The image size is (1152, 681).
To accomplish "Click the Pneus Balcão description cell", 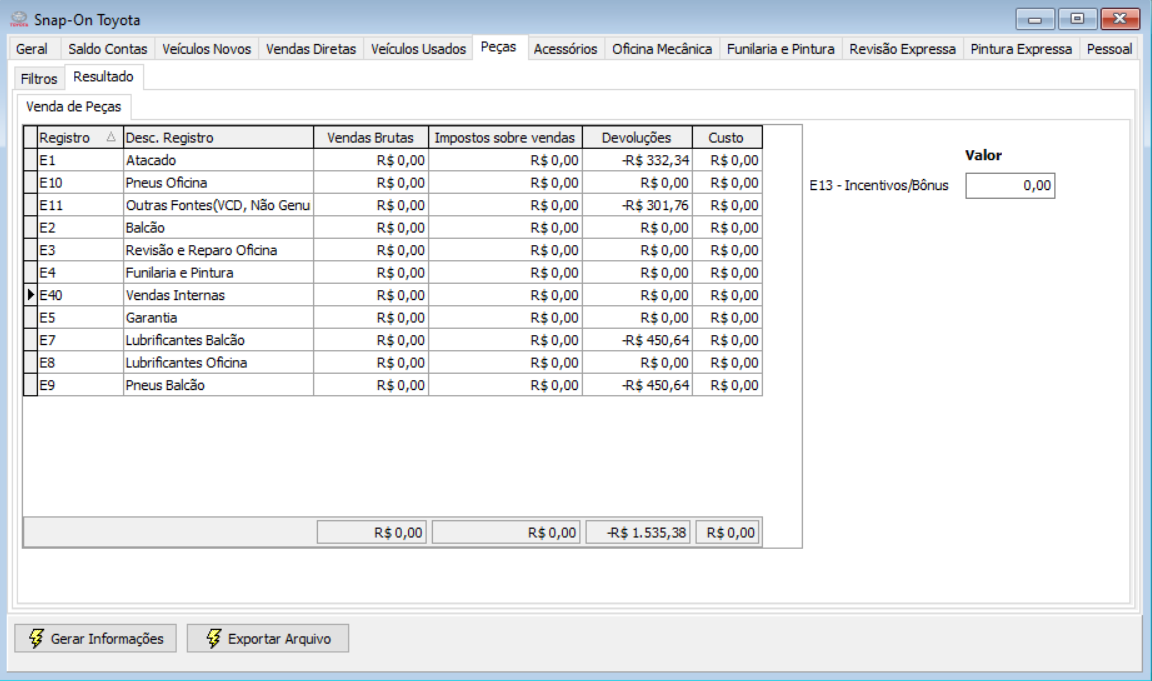I will pyautogui.click(x=218, y=386).
